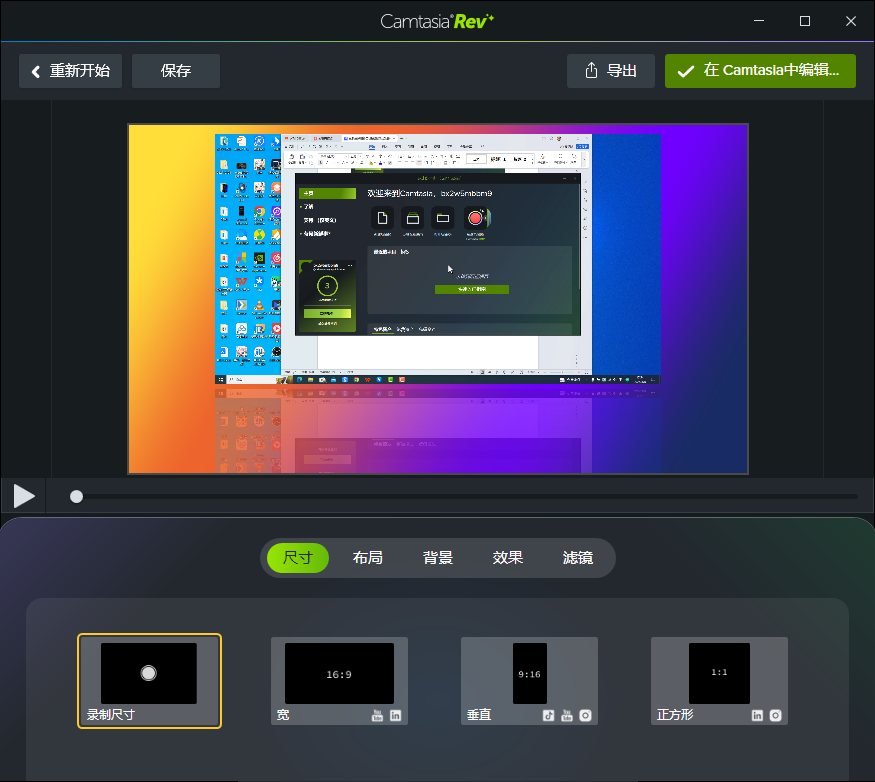This screenshot has height=782, width=875.
Task: Open the 背景 tab
Action: (438, 558)
